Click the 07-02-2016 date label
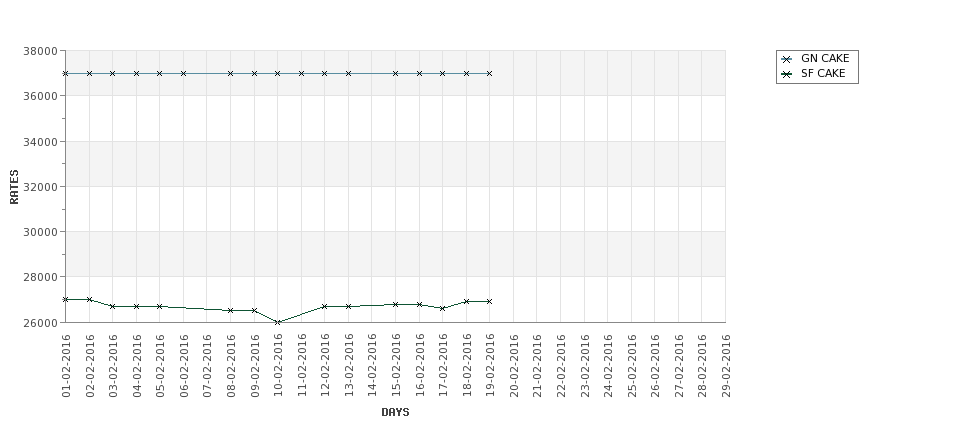The height and width of the screenshot is (429, 975). pos(207,366)
